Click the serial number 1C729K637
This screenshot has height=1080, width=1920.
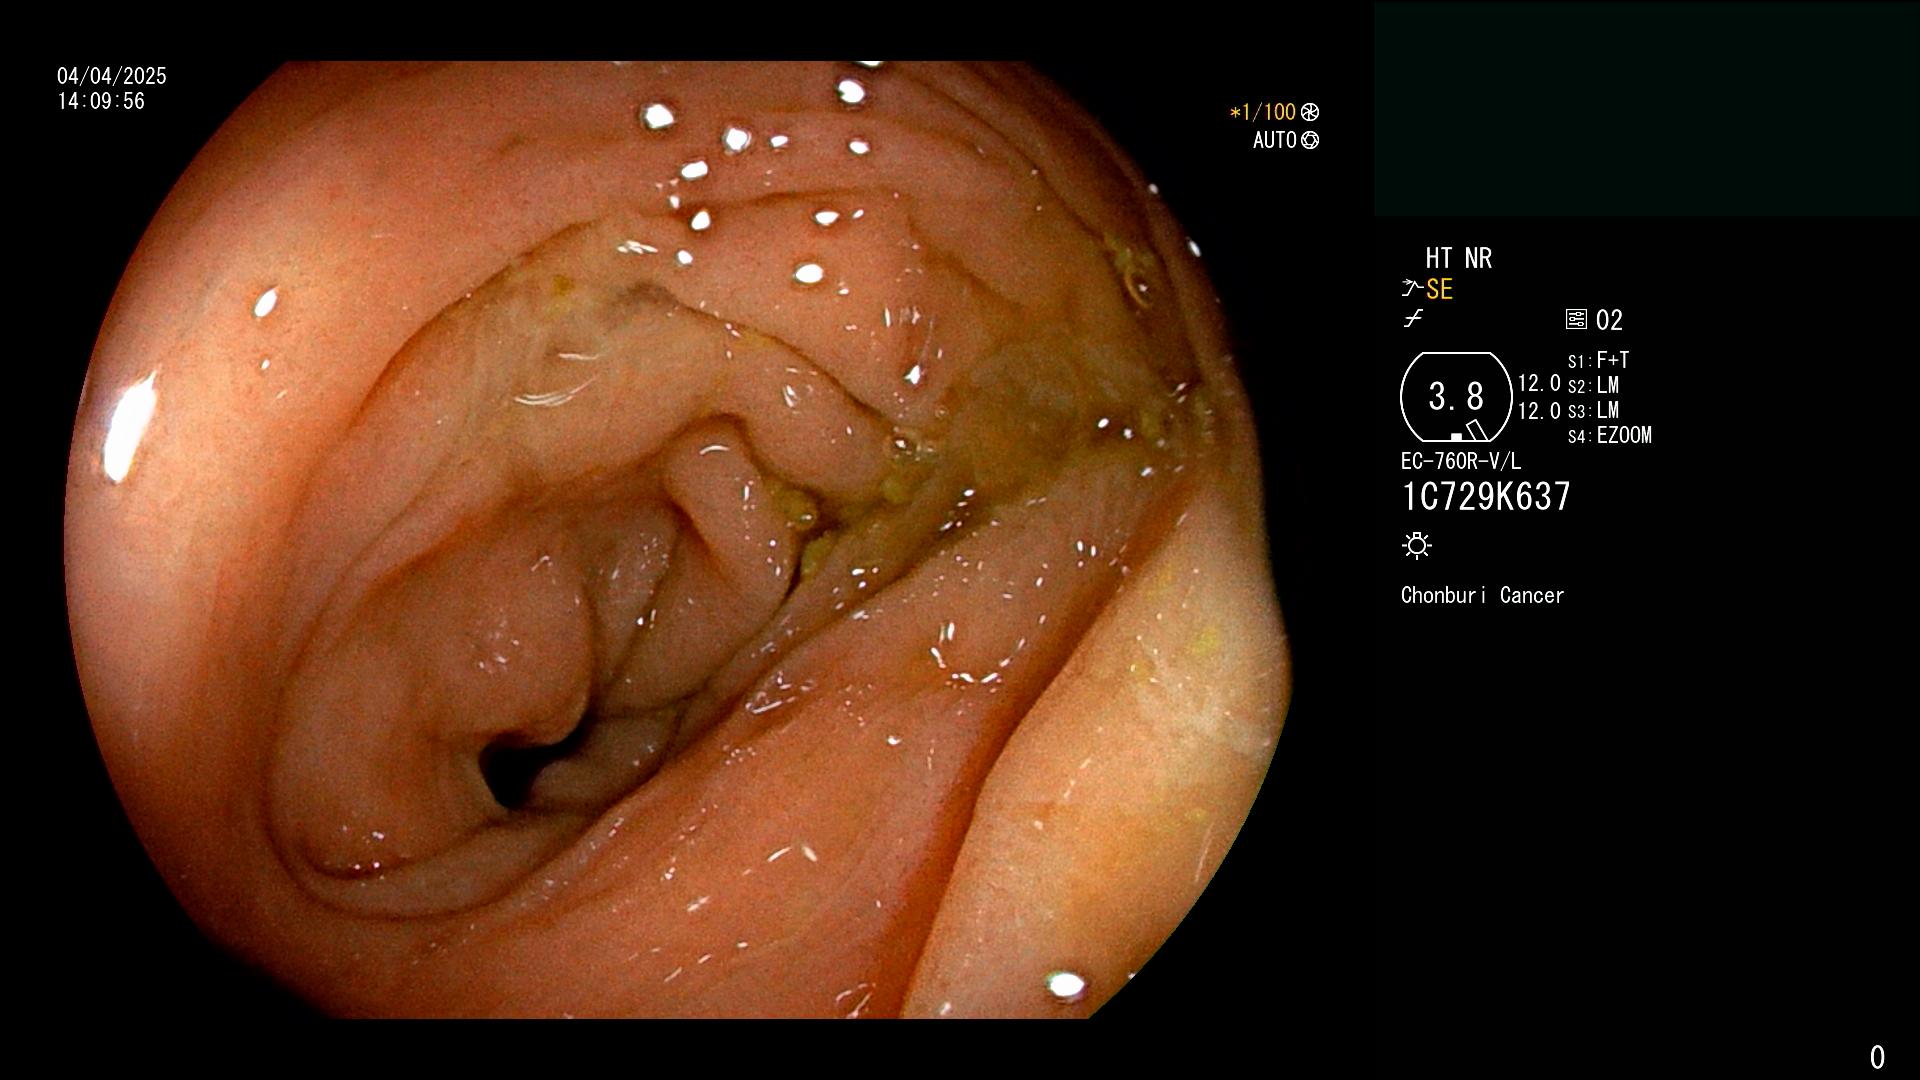(x=1486, y=497)
